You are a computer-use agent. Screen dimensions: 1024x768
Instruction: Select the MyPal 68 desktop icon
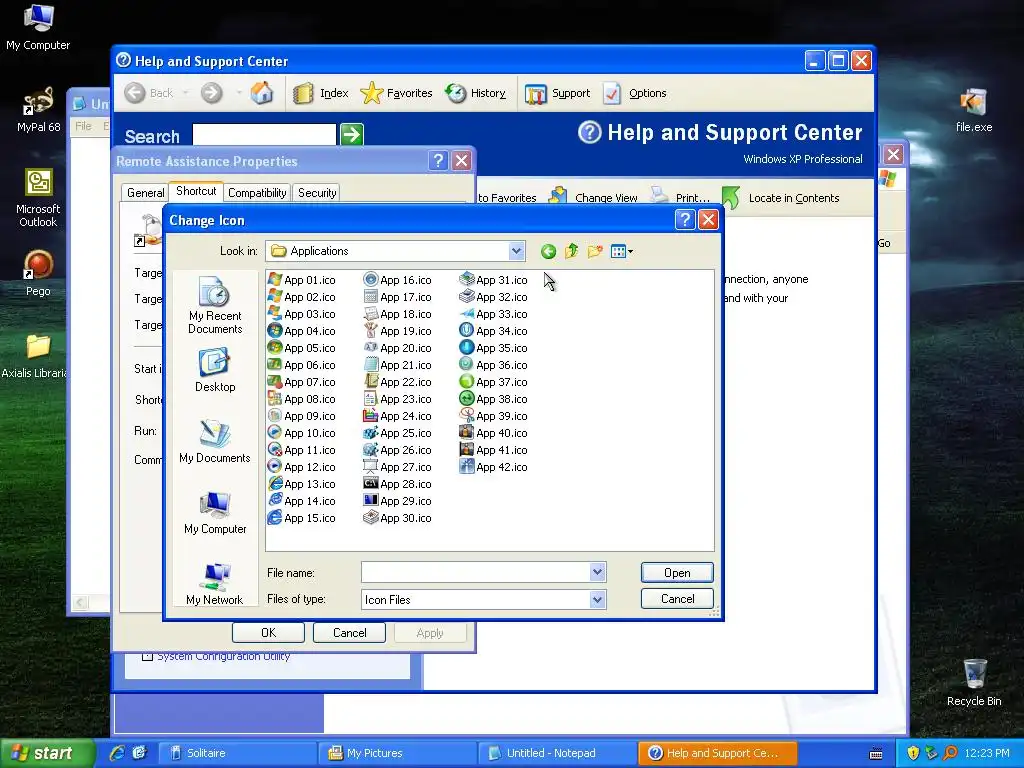click(x=38, y=110)
